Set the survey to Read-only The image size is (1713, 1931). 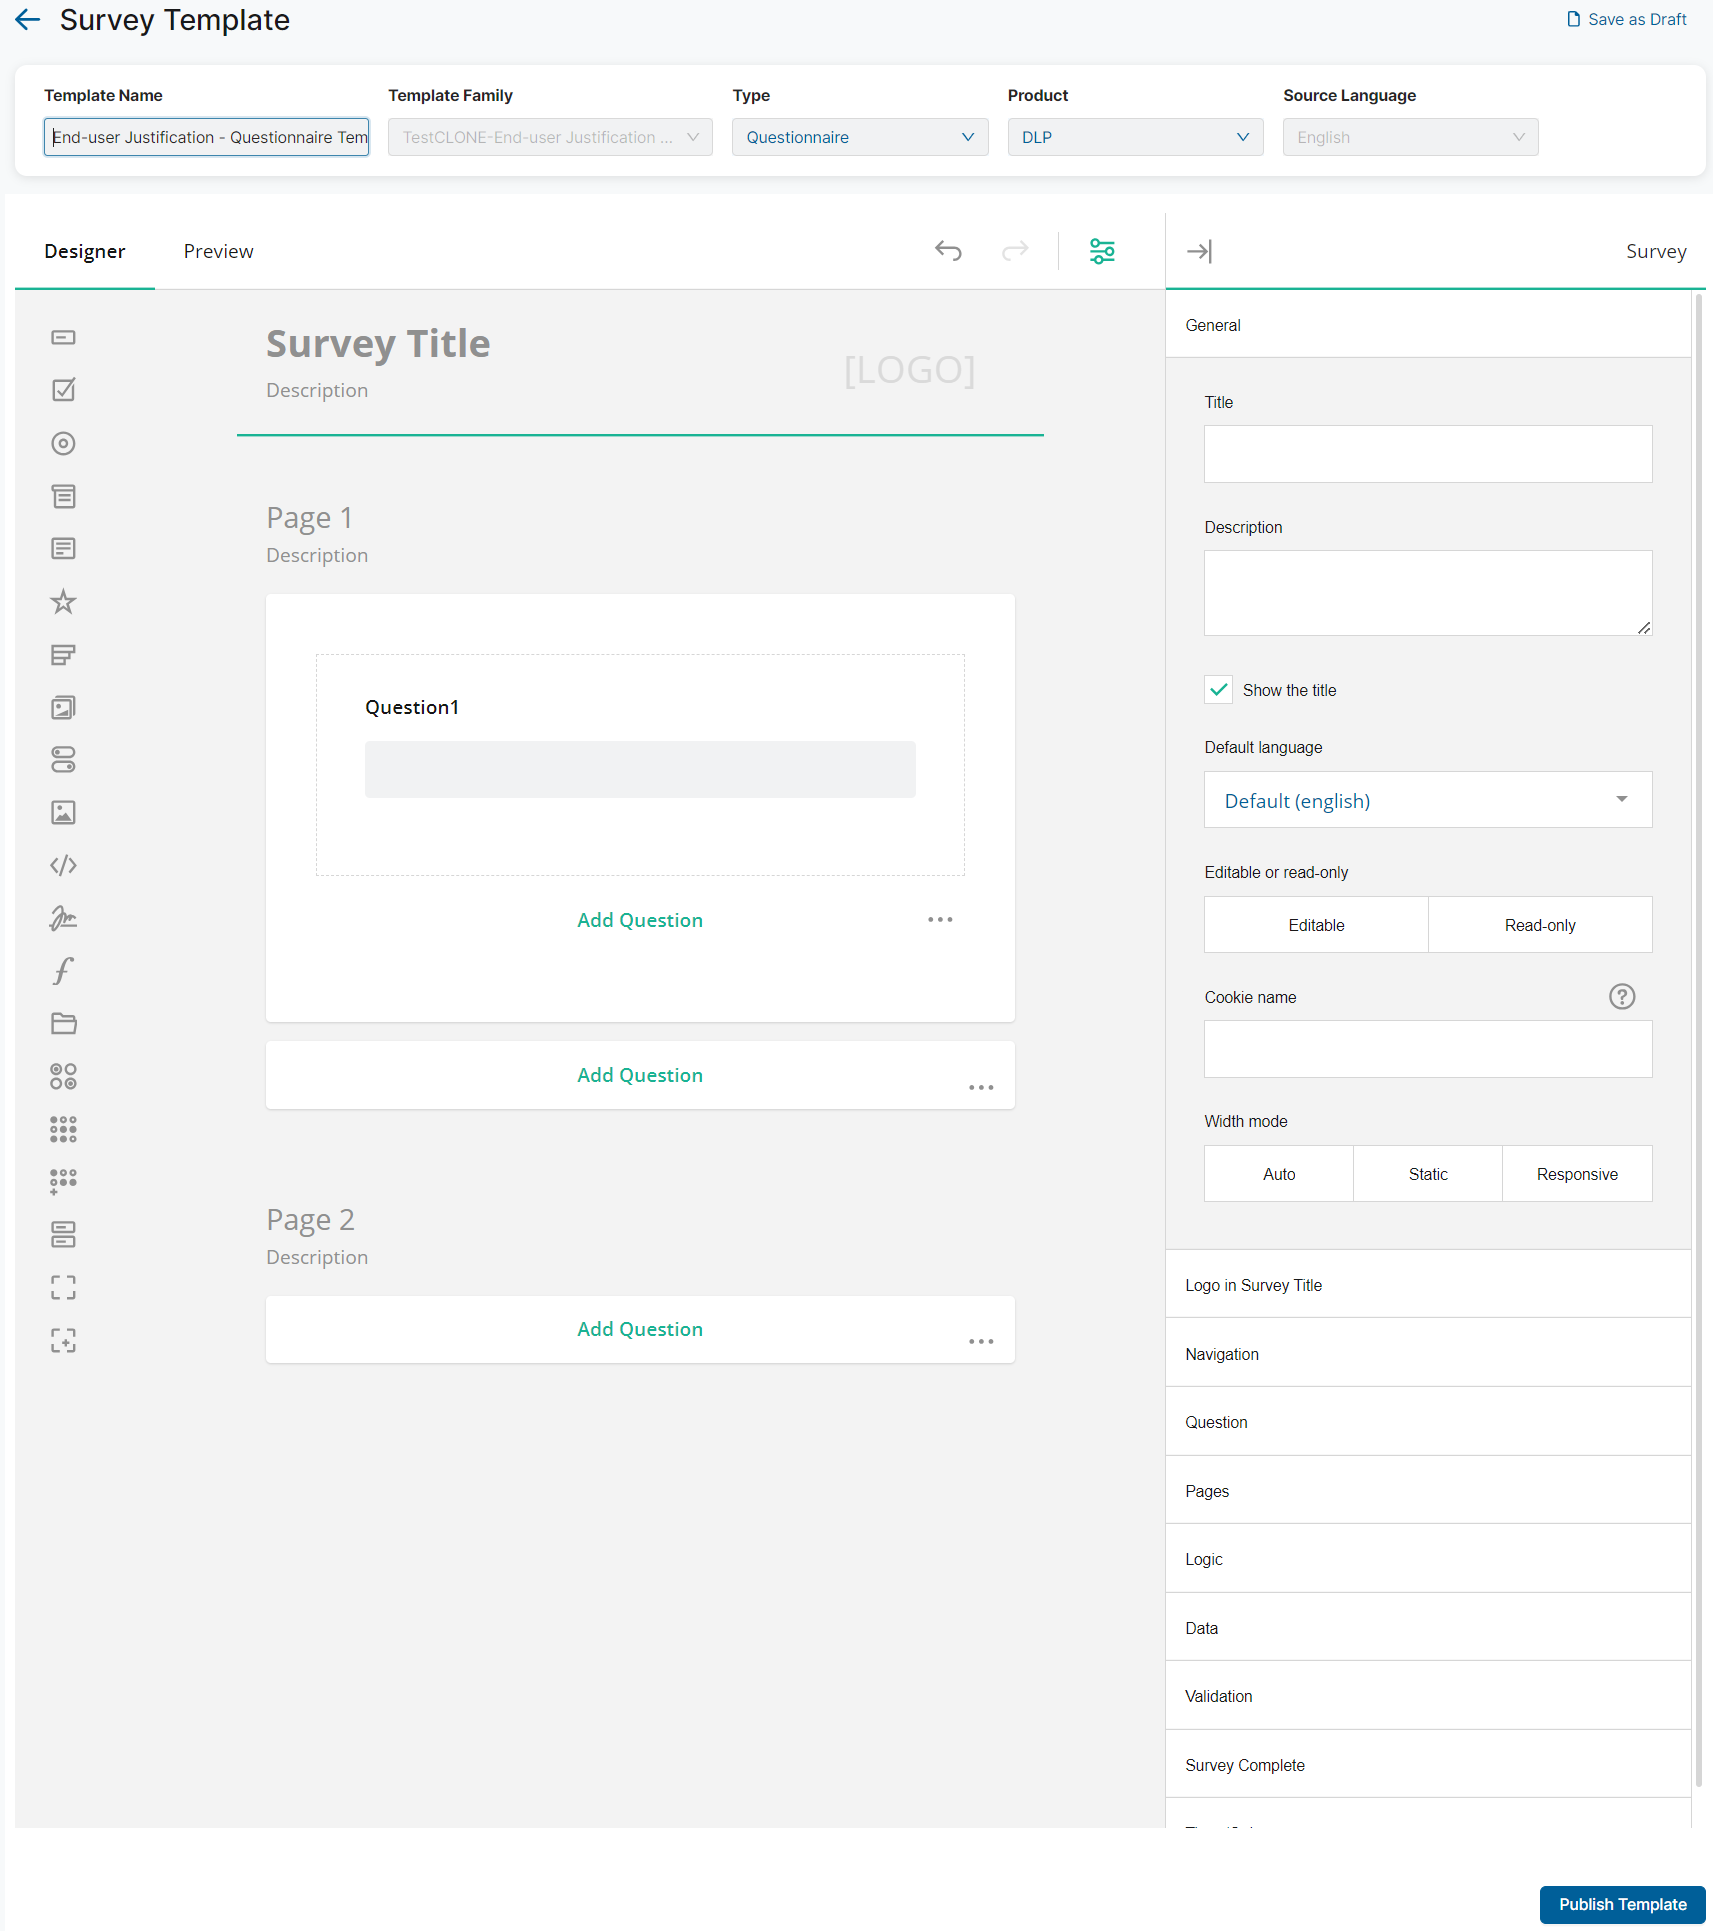(x=1539, y=924)
